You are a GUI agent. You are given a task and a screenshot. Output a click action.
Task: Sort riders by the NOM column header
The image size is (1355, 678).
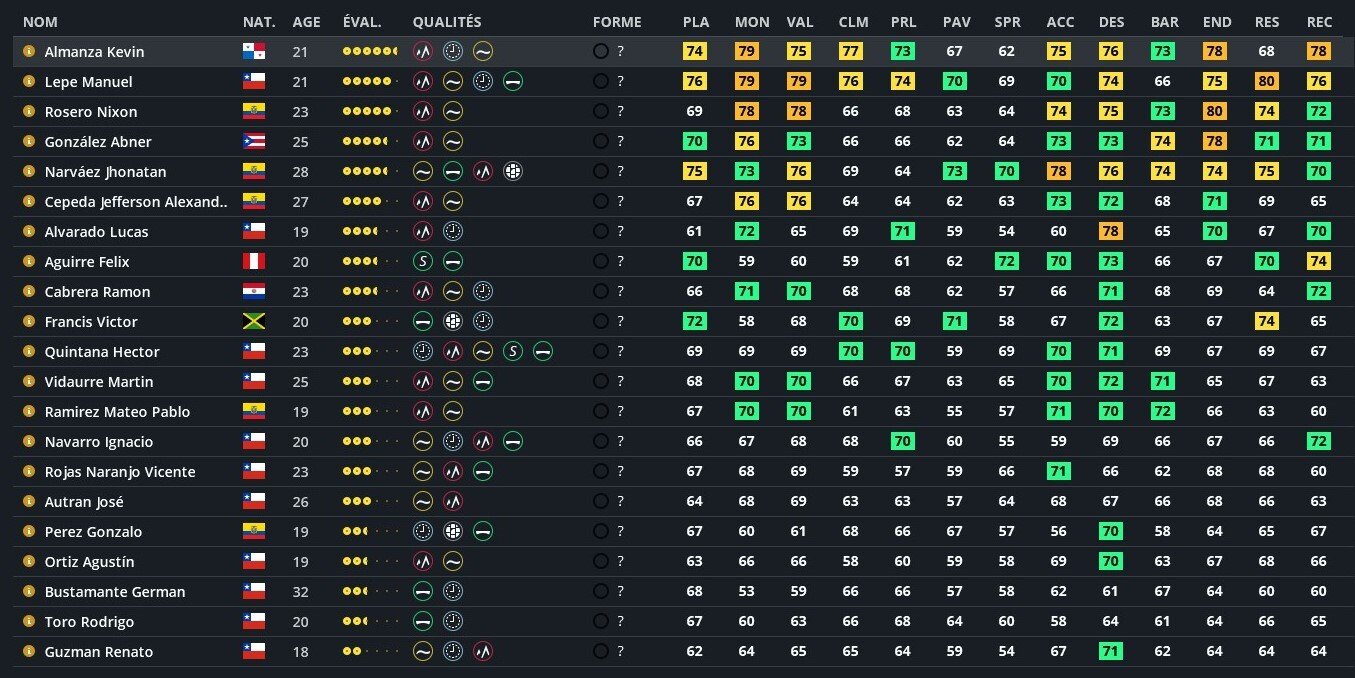pos(40,22)
